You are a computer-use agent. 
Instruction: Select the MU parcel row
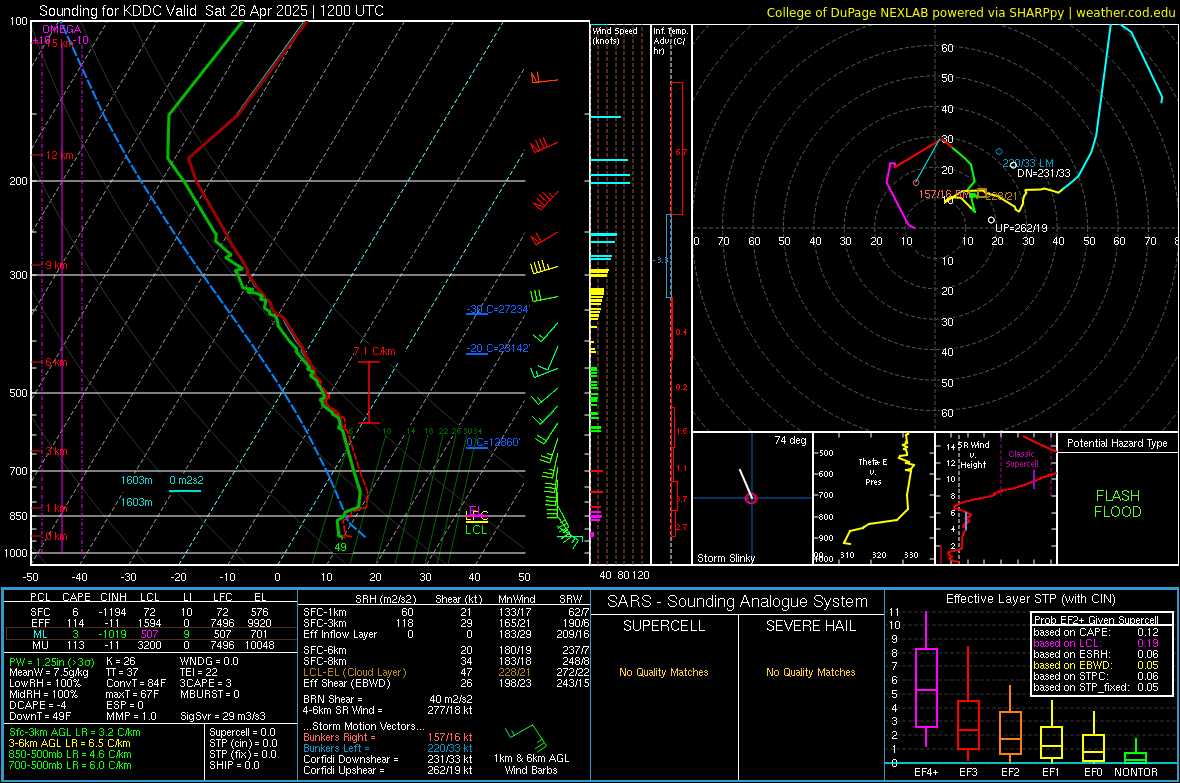[149, 644]
